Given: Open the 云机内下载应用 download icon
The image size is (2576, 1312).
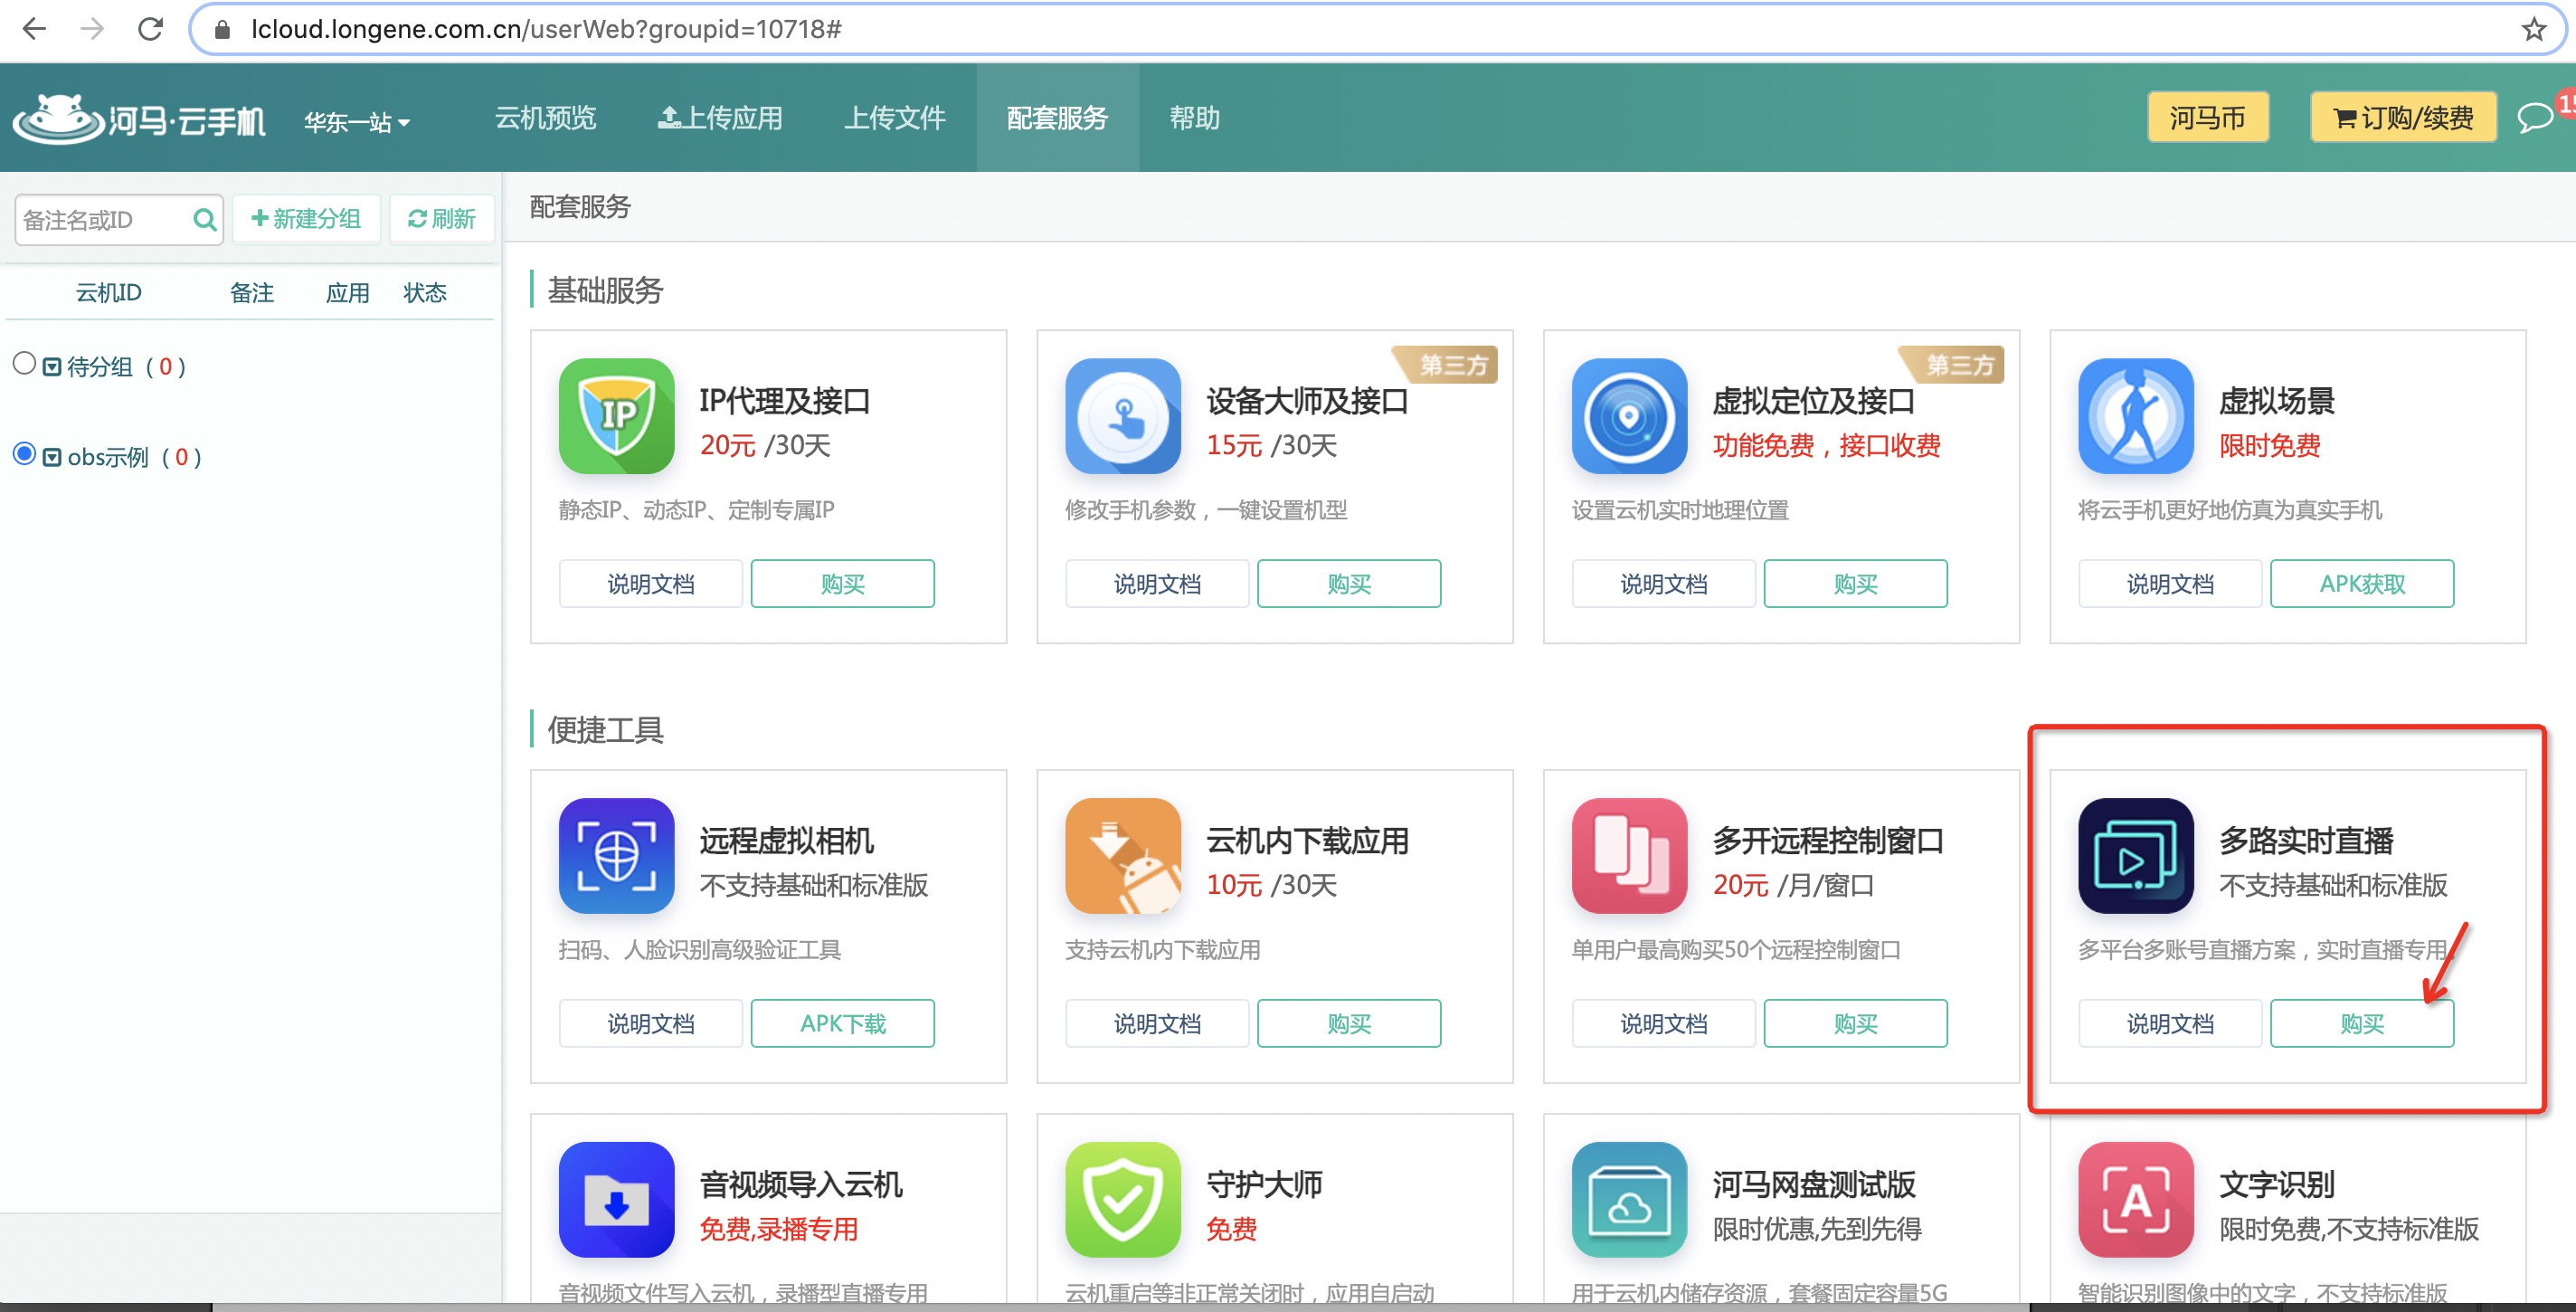Looking at the screenshot, I should coord(1122,856).
